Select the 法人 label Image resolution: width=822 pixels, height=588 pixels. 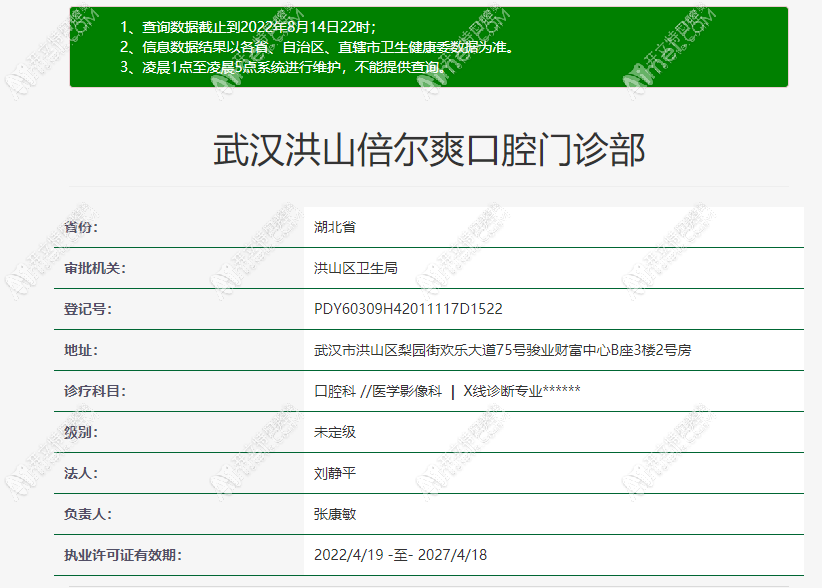(x=81, y=473)
